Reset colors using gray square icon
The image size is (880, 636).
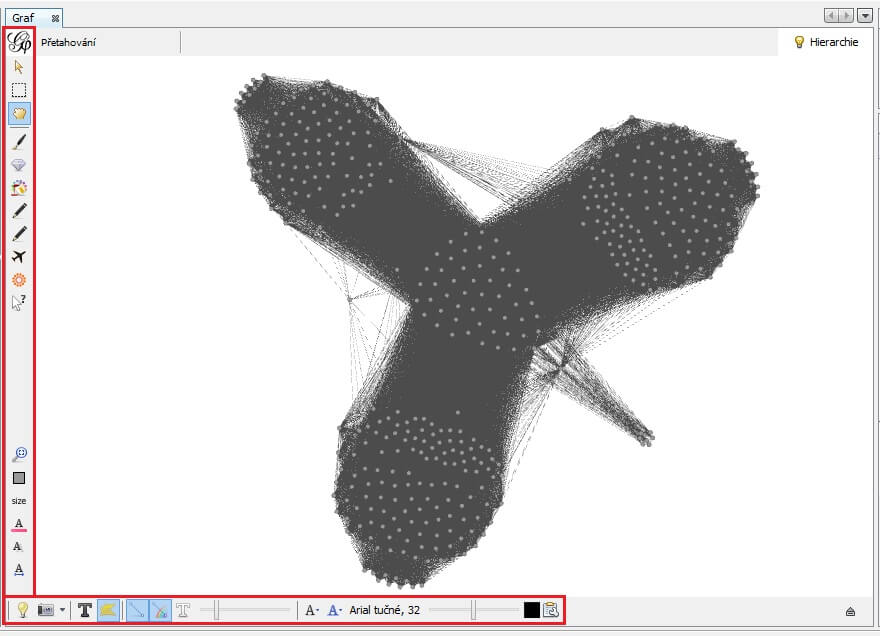pyautogui.click(x=19, y=478)
